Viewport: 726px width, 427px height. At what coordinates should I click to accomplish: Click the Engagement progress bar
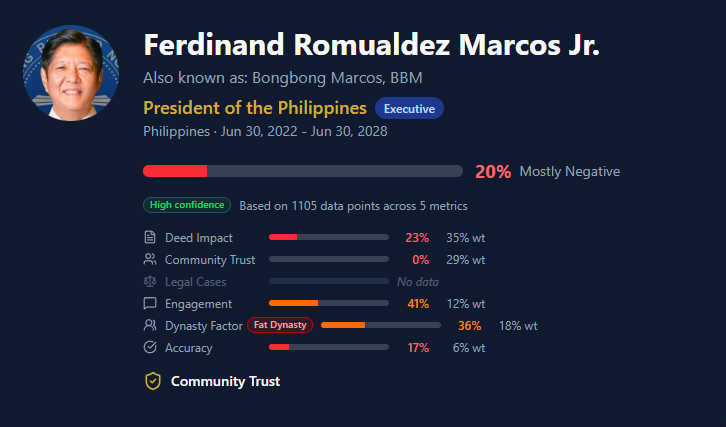pyautogui.click(x=328, y=304)
